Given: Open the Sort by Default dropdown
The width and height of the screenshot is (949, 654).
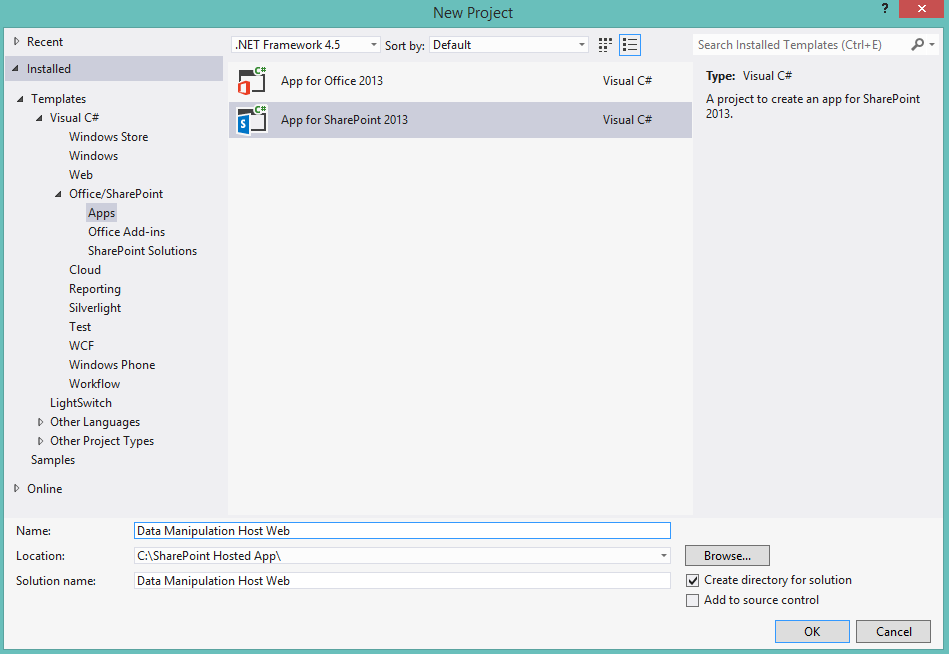Looking at the screenshot, I should tap(508, 45).
